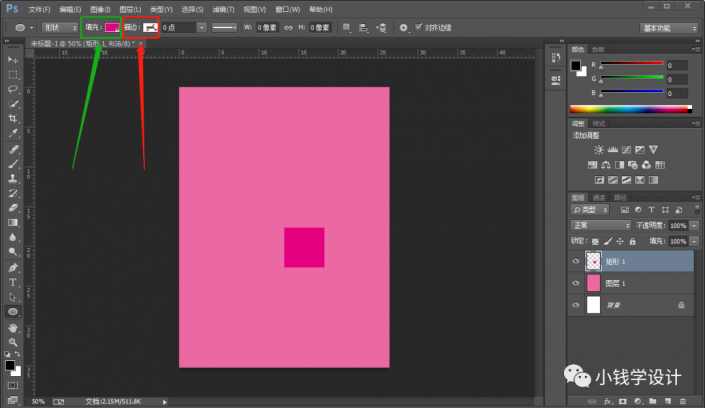Click the path alignment icon

(x=363, y=28)
